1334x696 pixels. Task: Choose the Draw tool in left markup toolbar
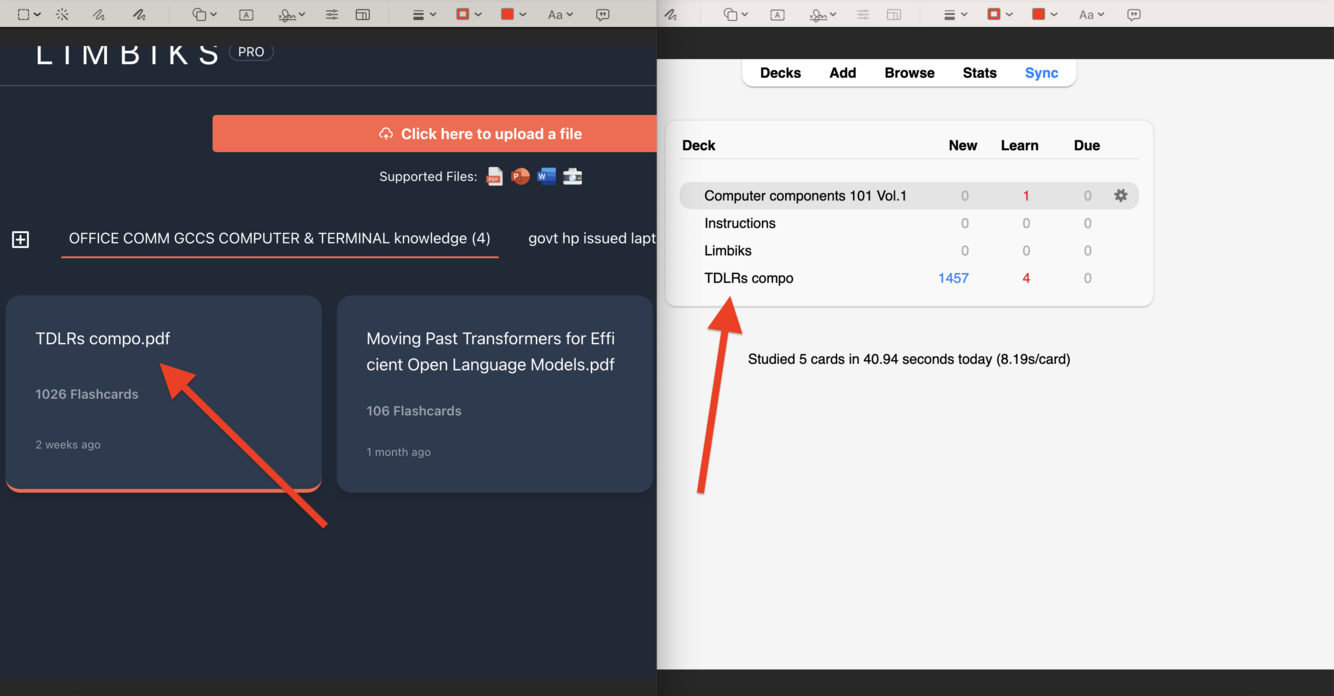(x=139, y=15)
